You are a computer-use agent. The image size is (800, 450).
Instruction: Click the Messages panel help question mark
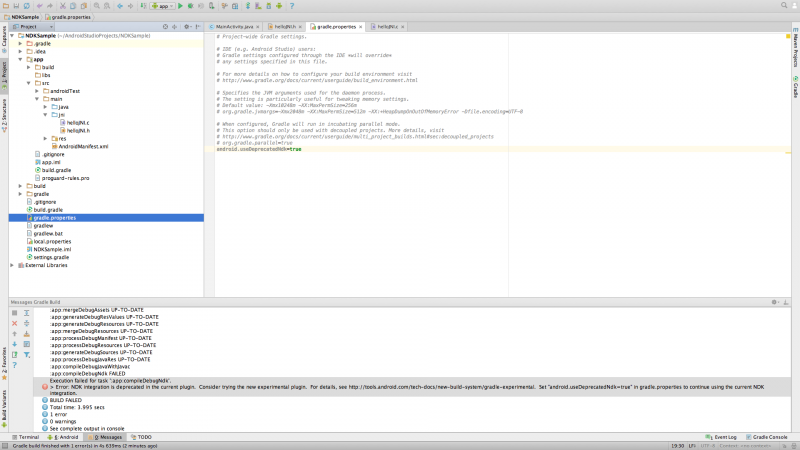pyautogui.click(x=14, y=365)
